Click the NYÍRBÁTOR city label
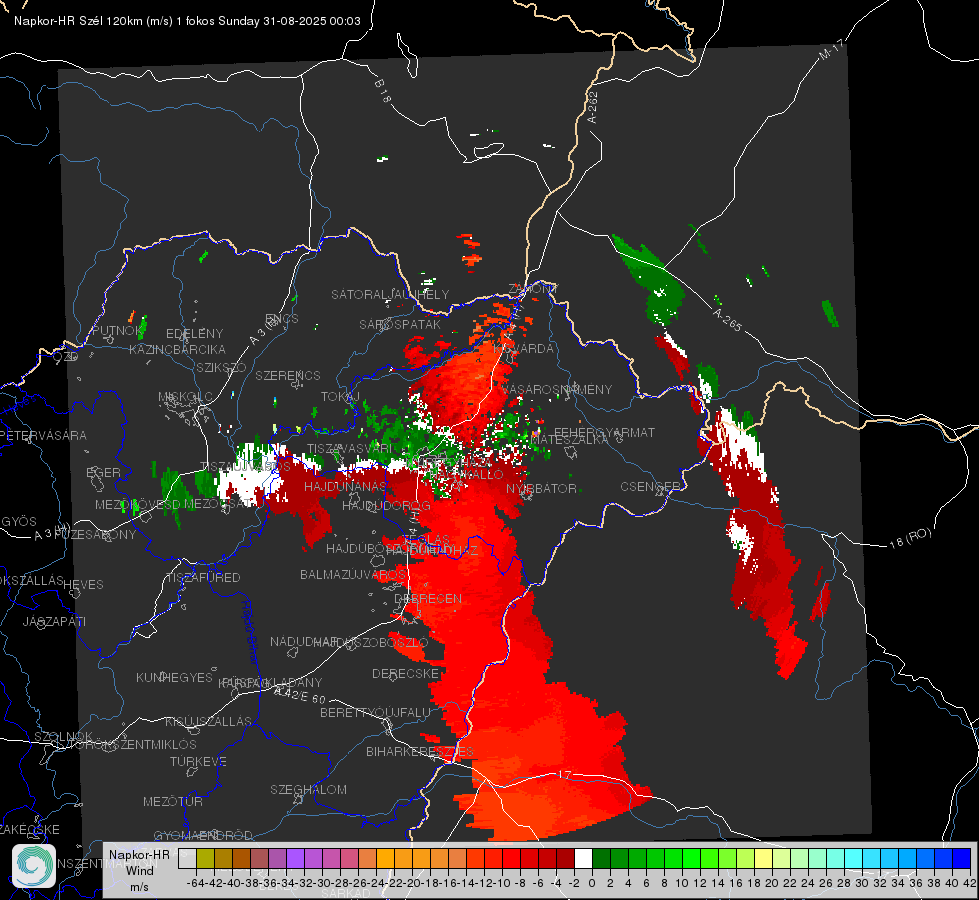This screenshot has width=979, height=900. tap(541, 488)
